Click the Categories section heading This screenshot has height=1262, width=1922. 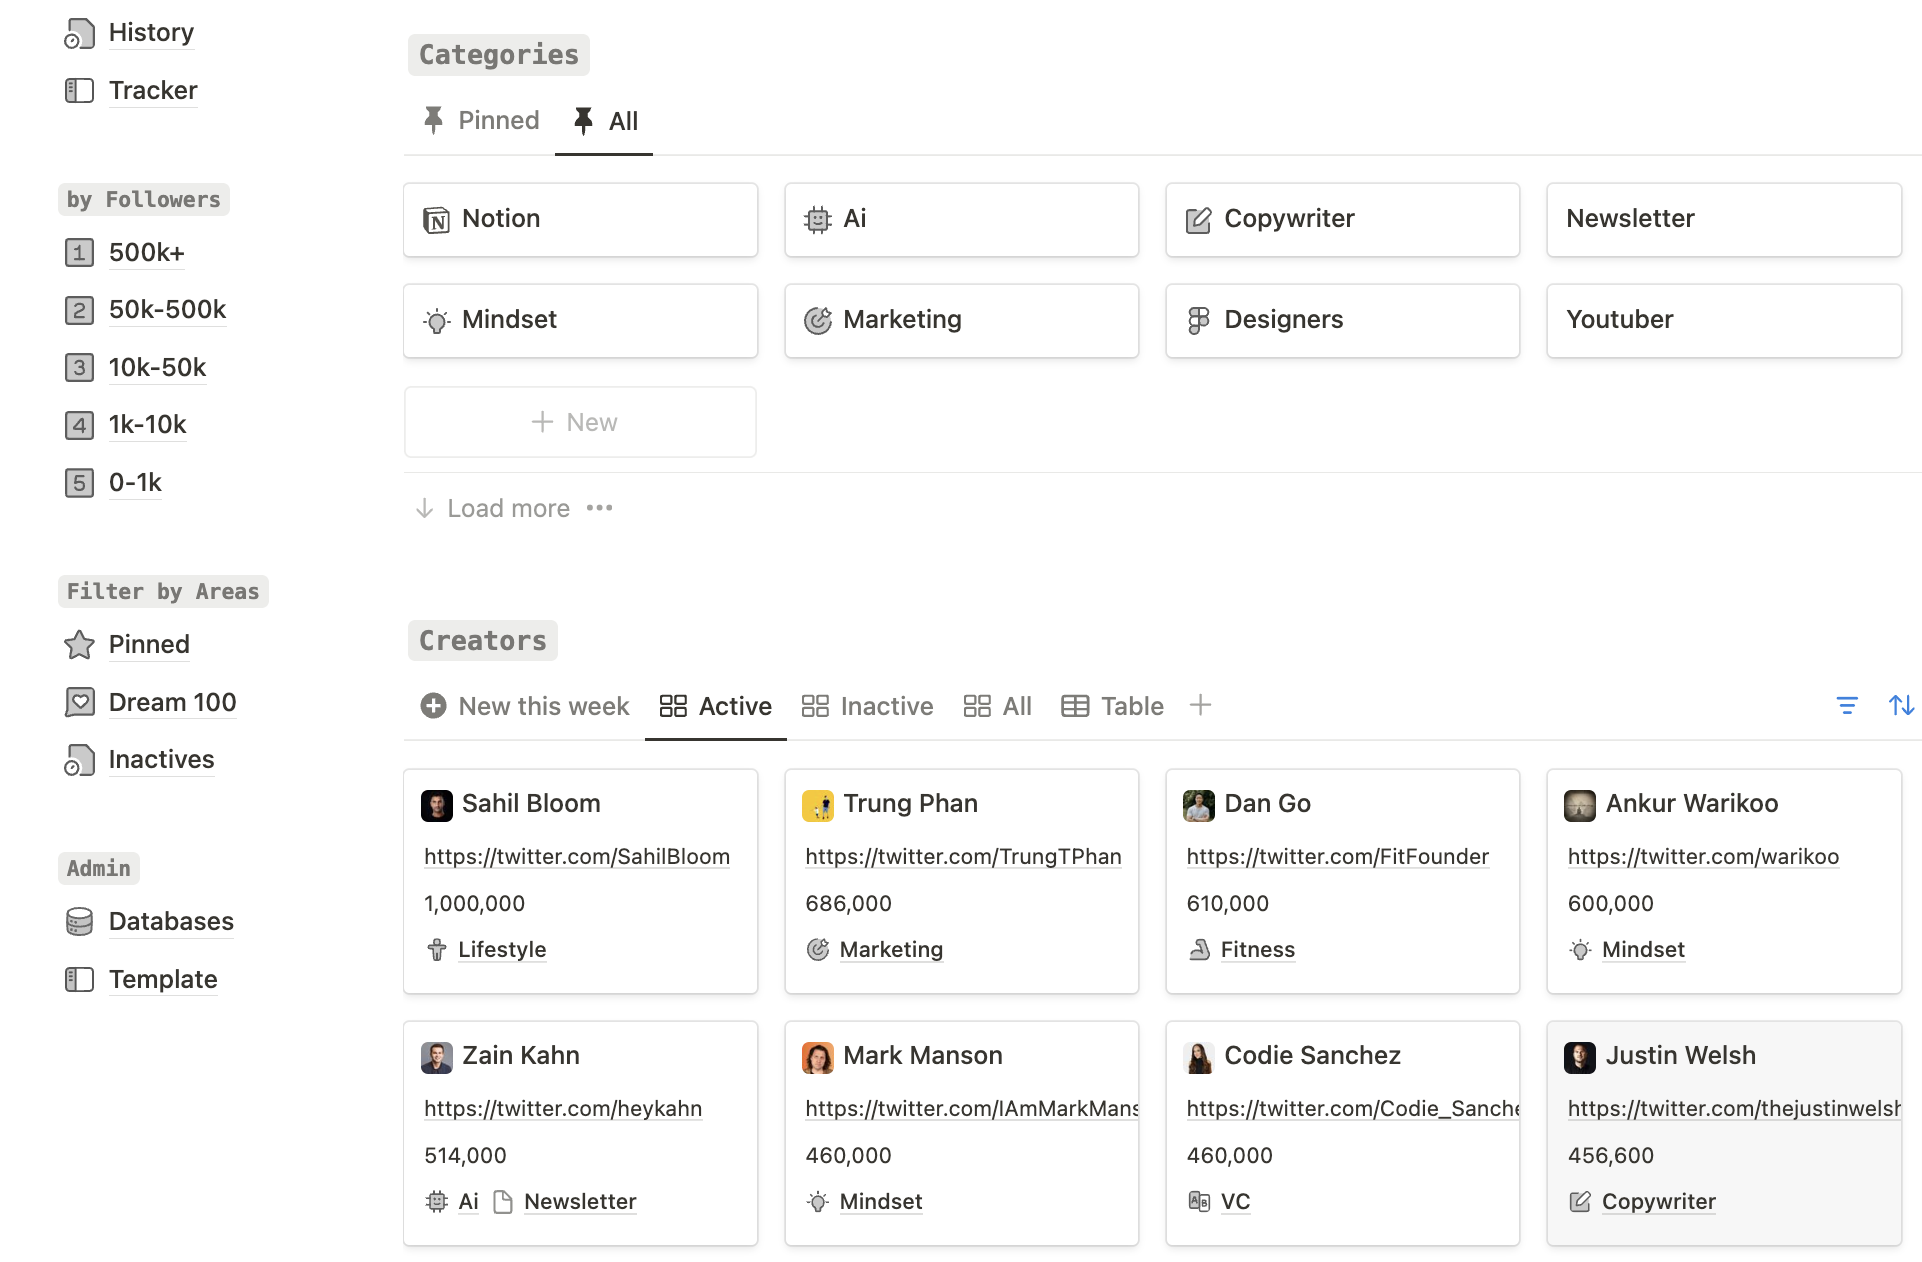point(499,55)
